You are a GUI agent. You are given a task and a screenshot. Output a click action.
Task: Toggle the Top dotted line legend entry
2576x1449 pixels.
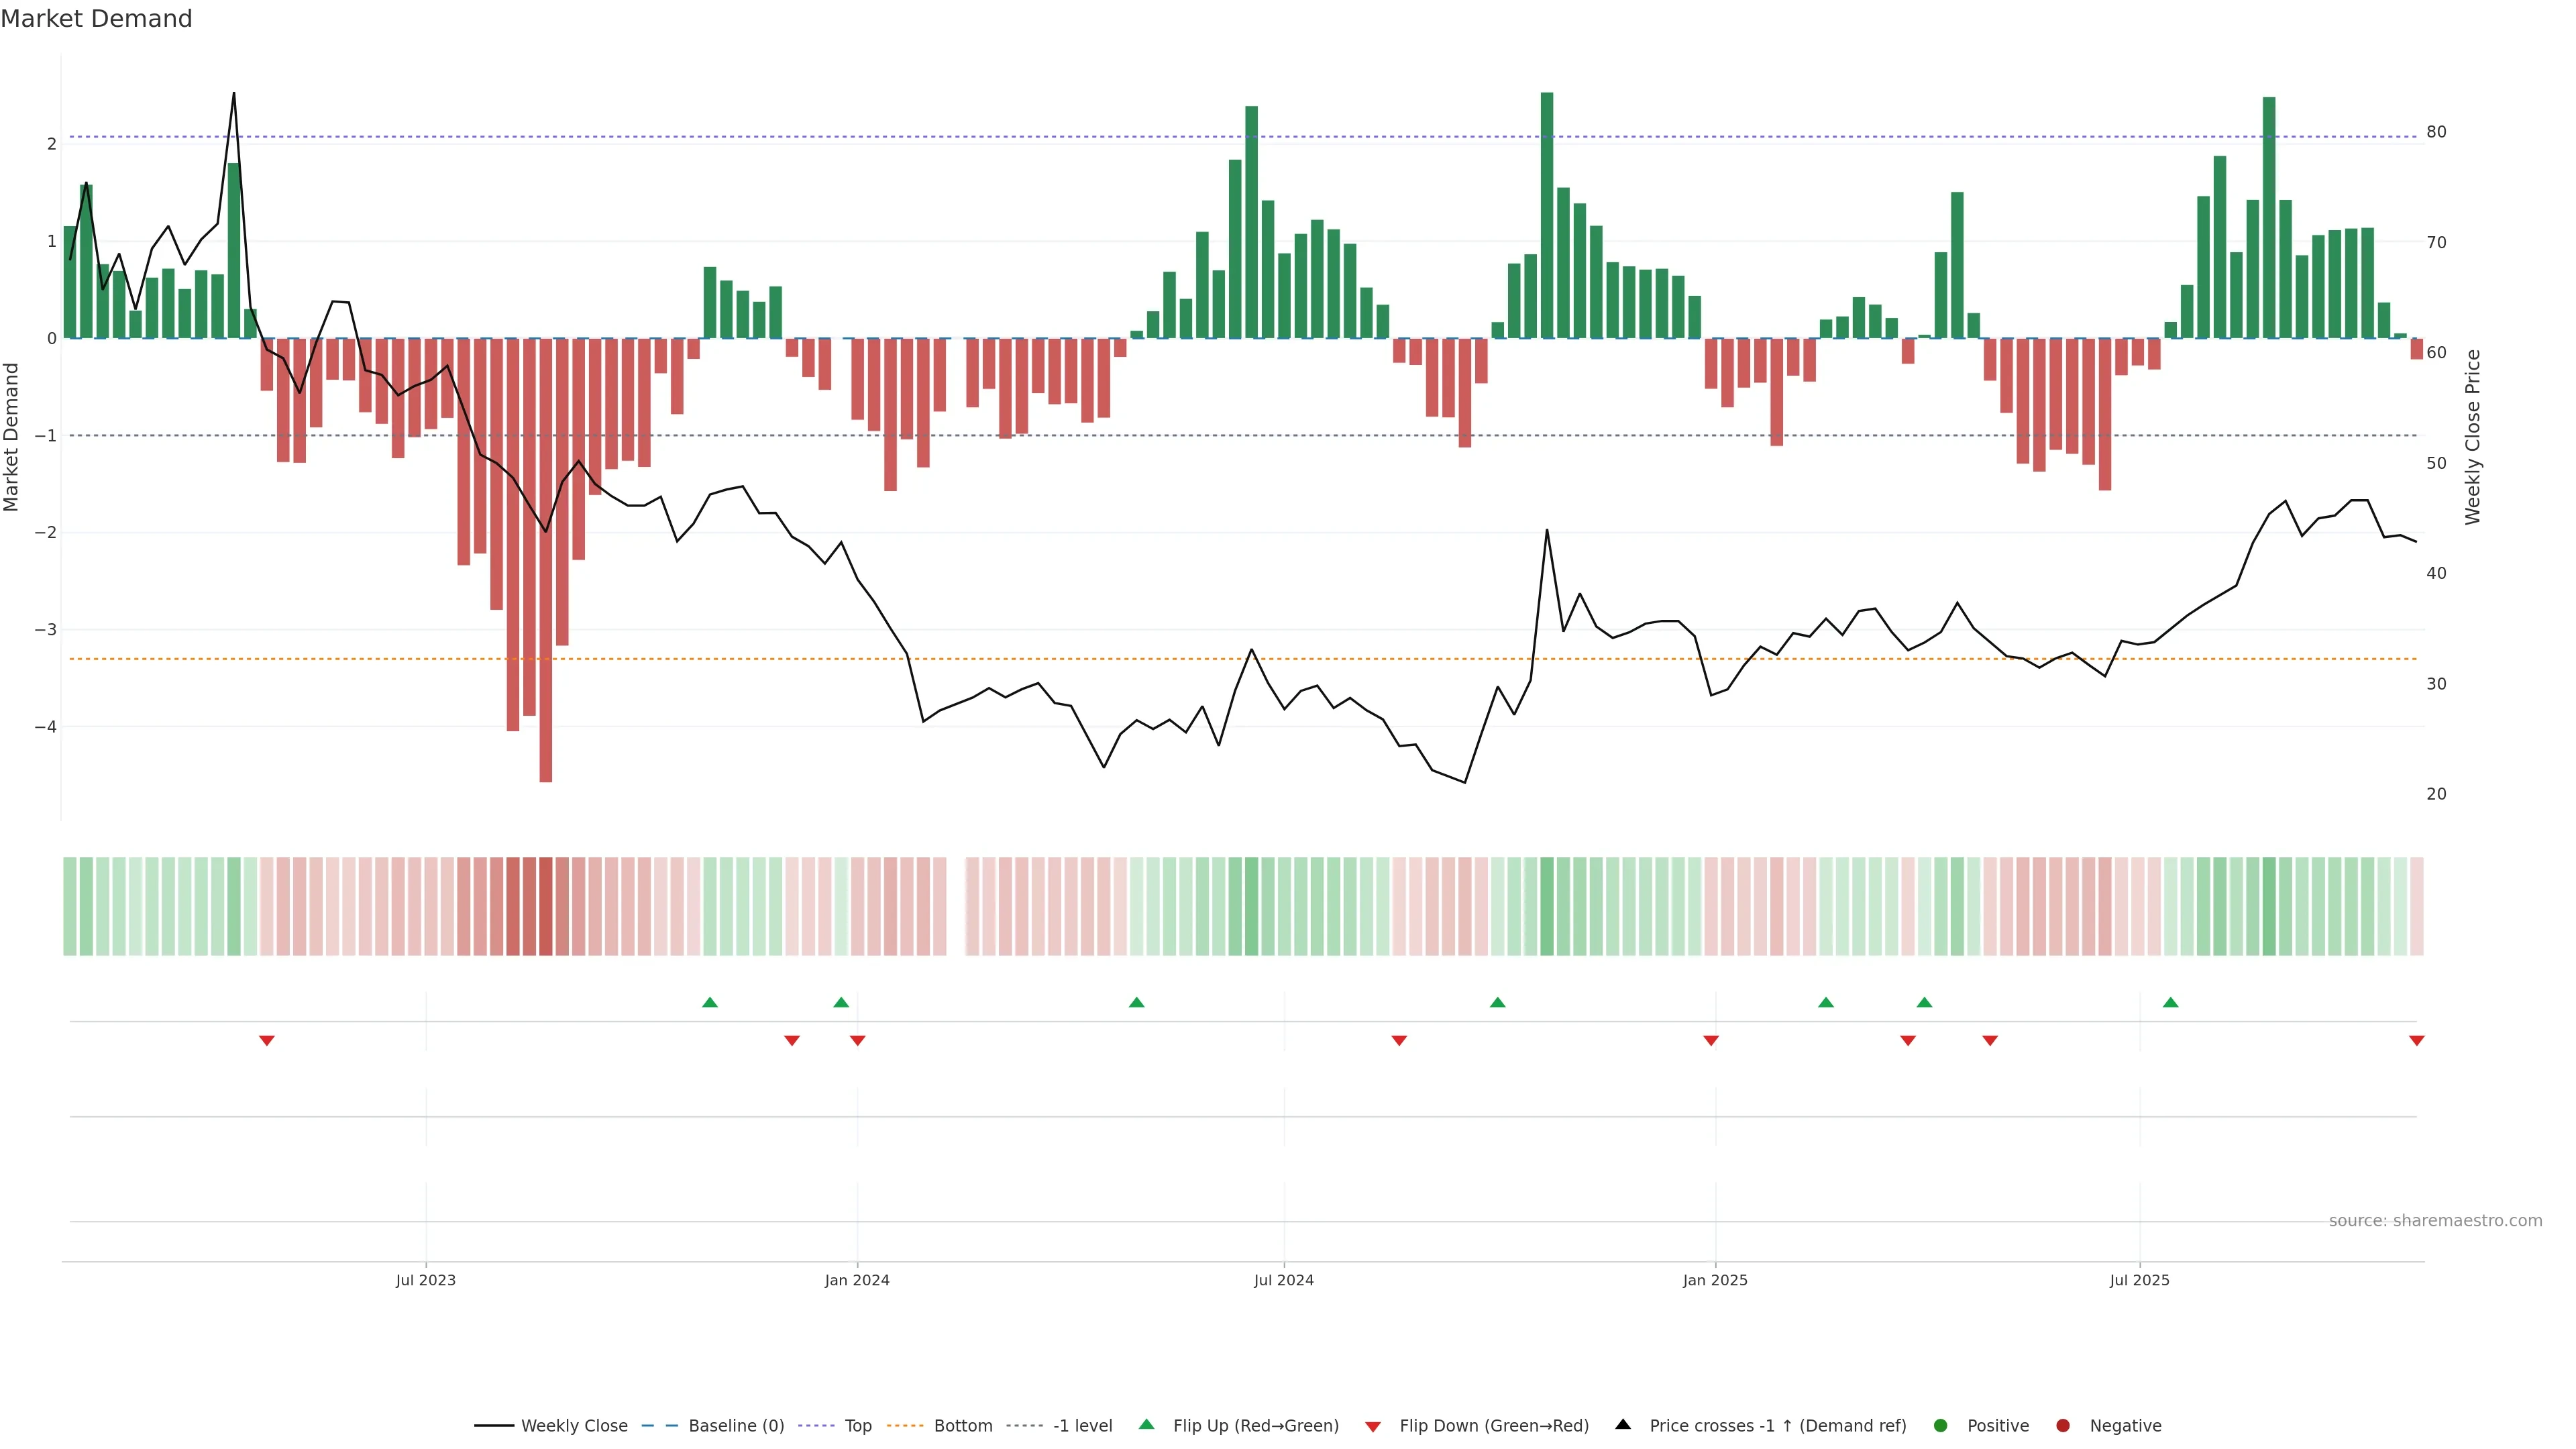(857, 1425)
